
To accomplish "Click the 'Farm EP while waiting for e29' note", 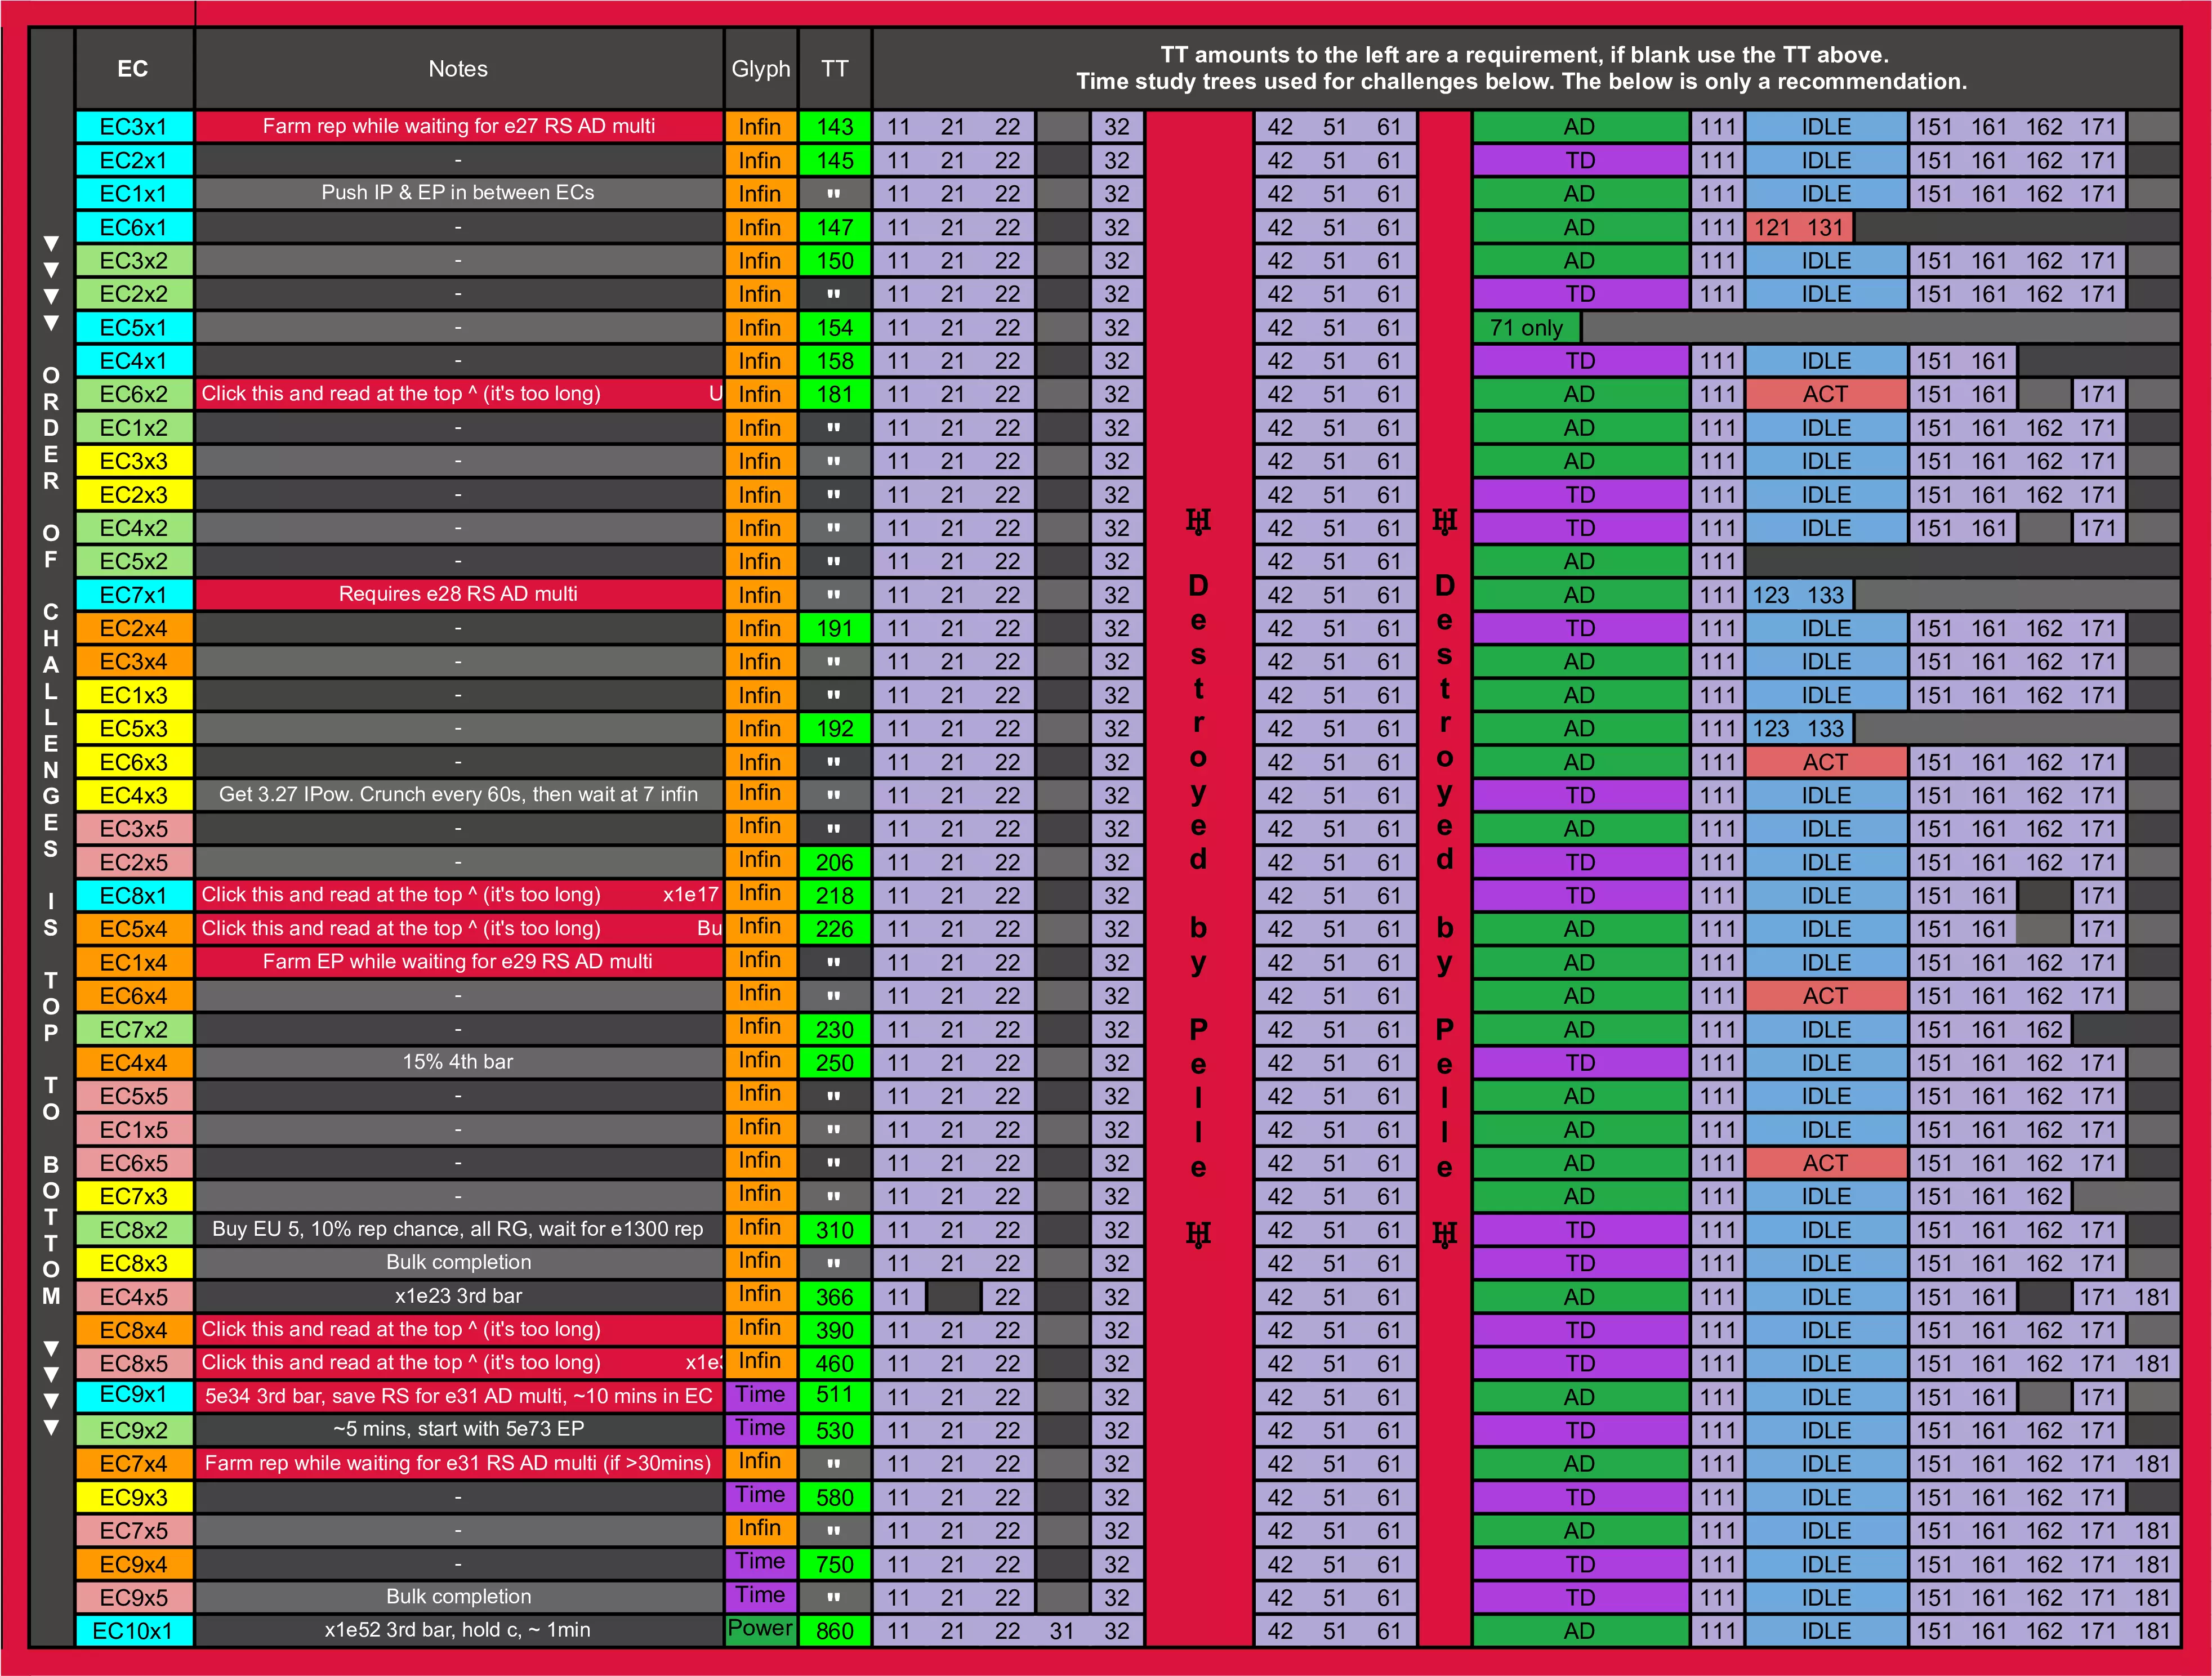I will pos(458,962).
